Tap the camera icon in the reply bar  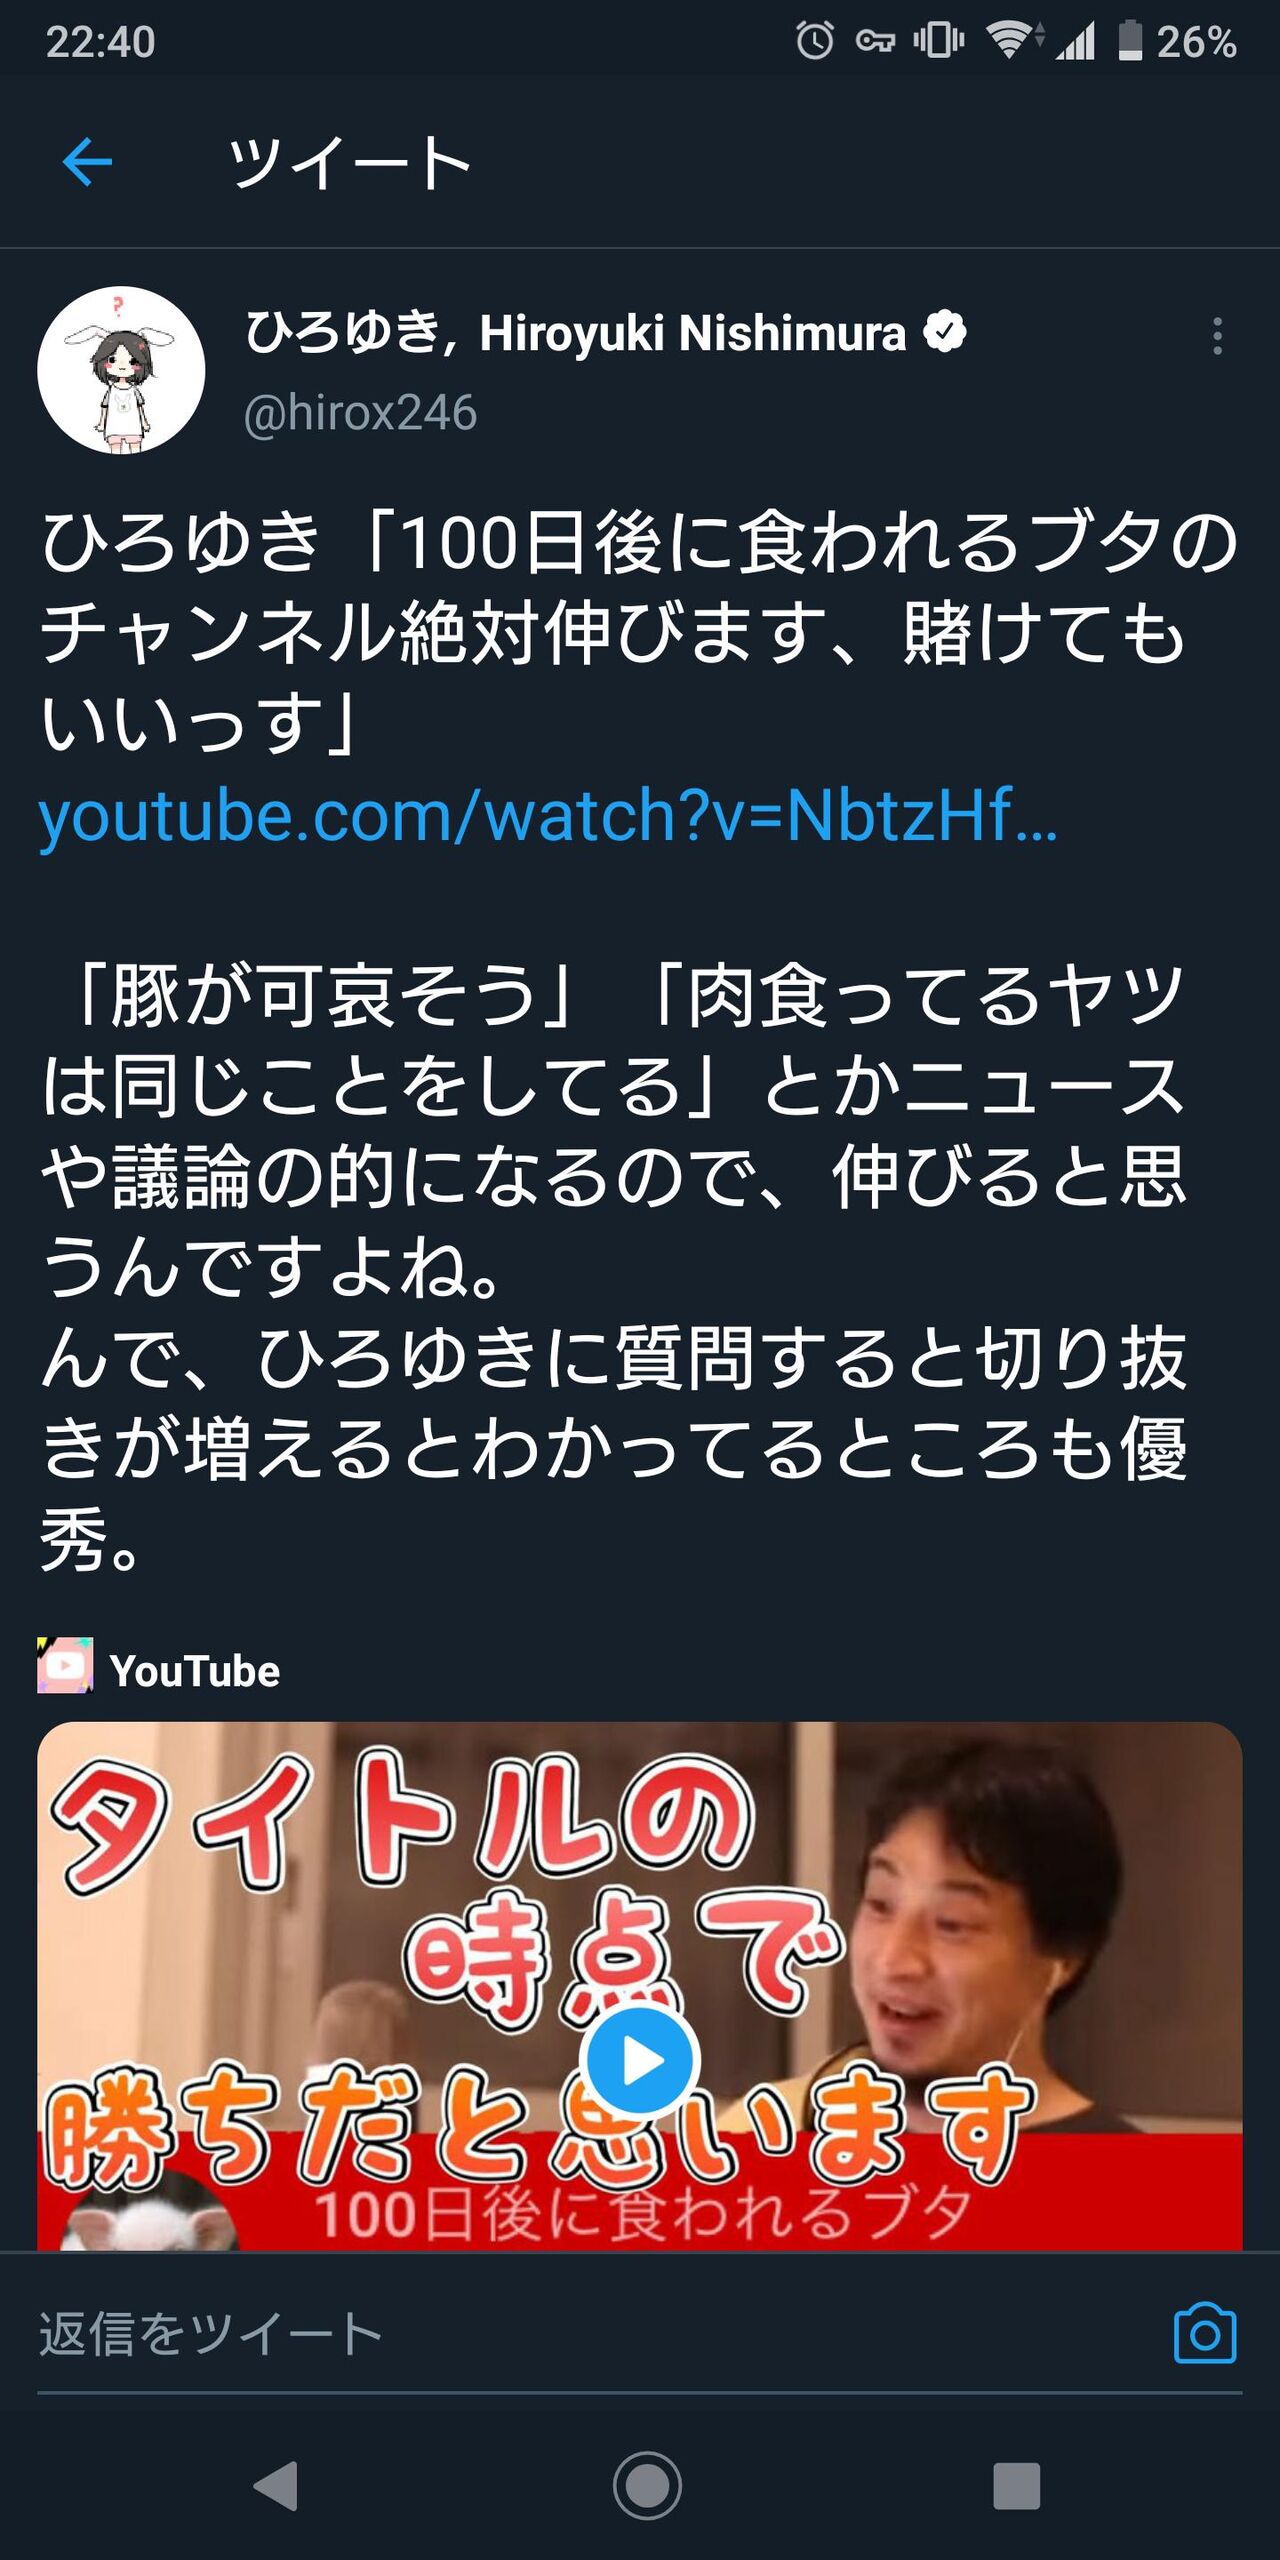coord(1205,2333)
